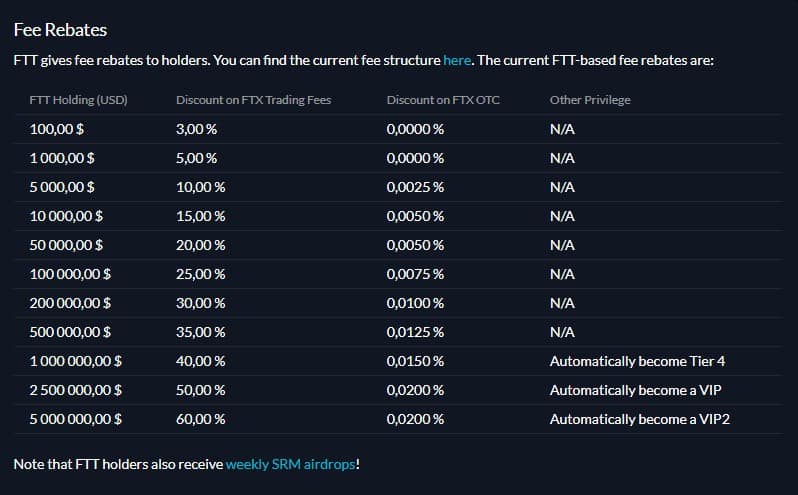Click 'Automatically become a VIP' cell
Screen dimensions: 798x495
636,390
